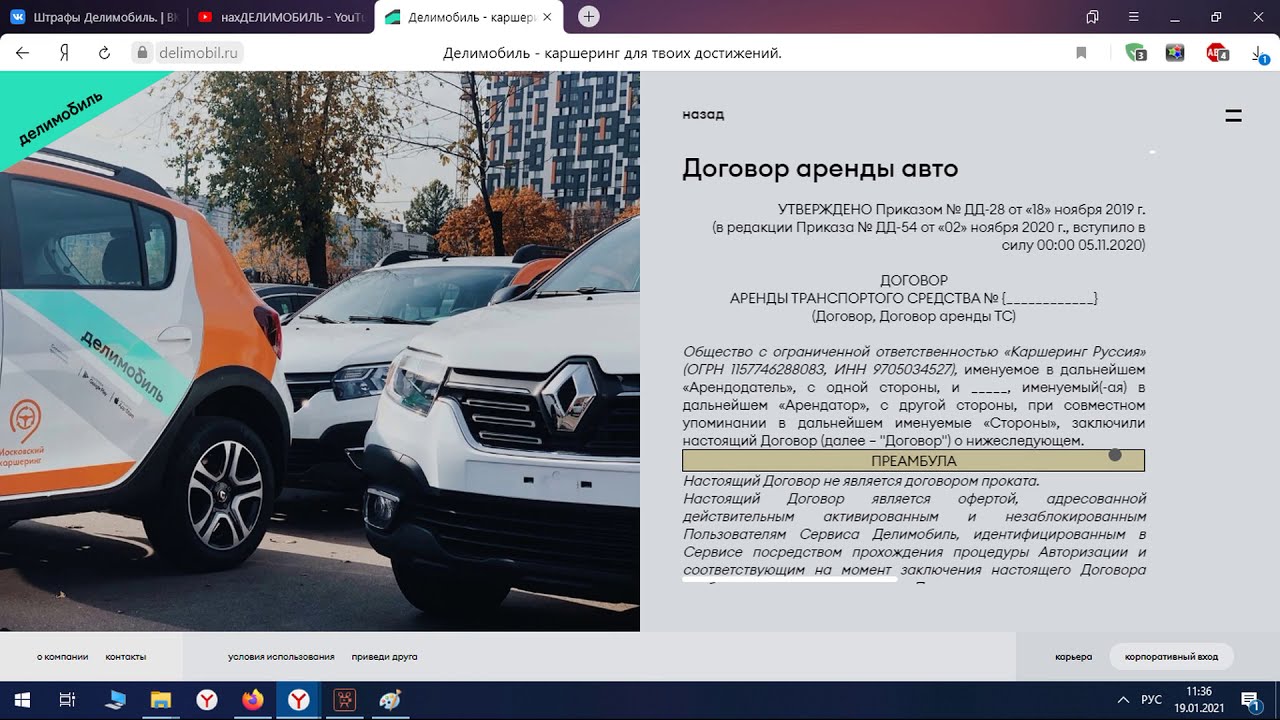The height and width of the screenshot is (720, 1280).
Task: Open Firefox from the taskbar
Action: 253,701
